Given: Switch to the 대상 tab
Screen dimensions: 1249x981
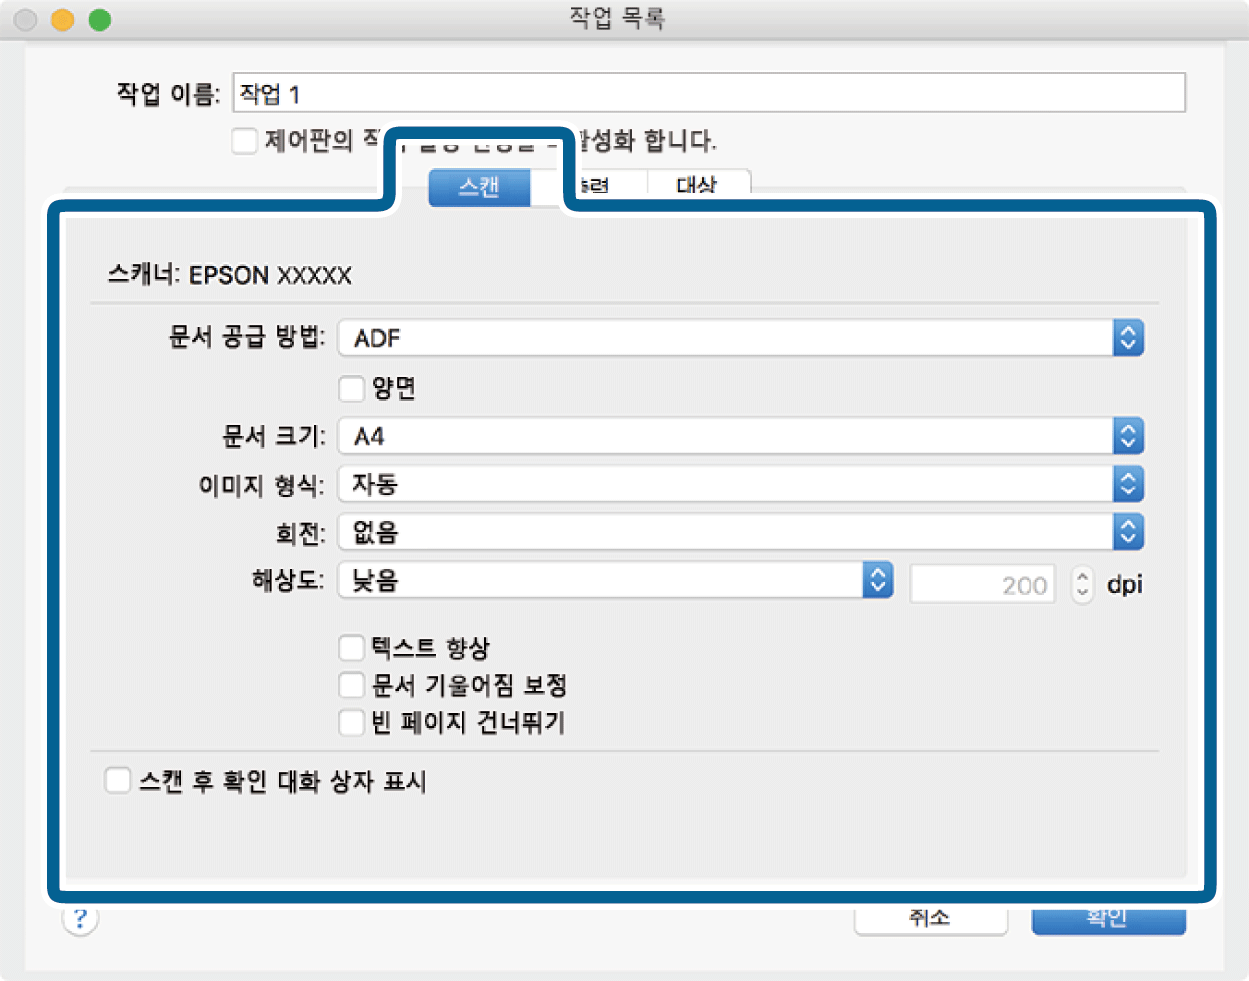Looking at the screenshot, I should point(697,185).
